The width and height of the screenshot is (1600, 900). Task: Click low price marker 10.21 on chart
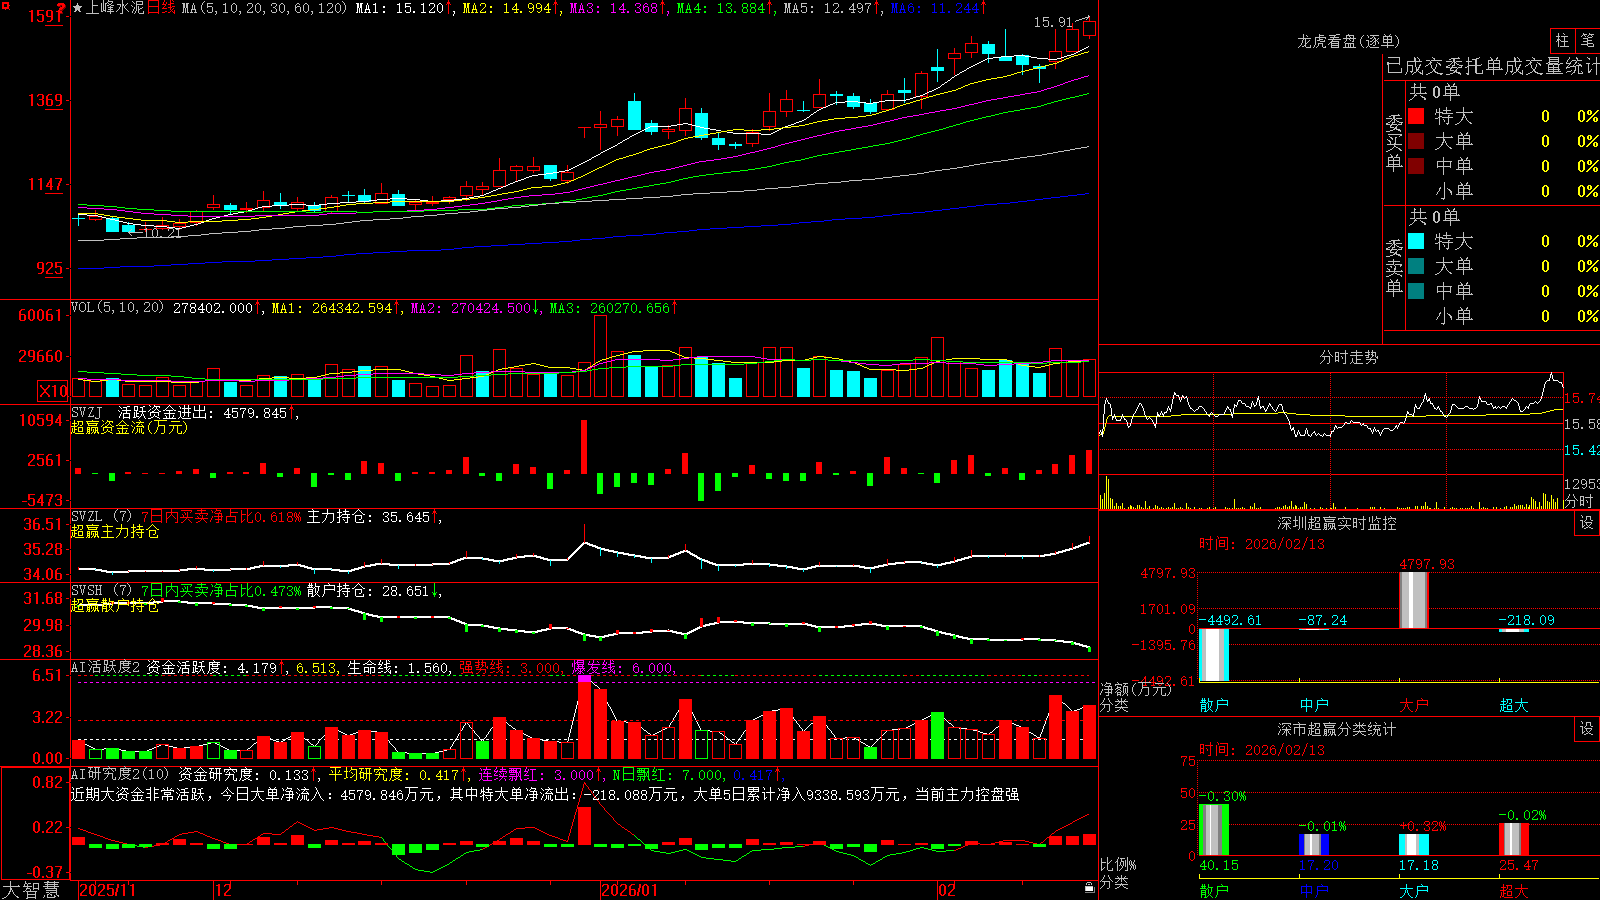[162, 233]
